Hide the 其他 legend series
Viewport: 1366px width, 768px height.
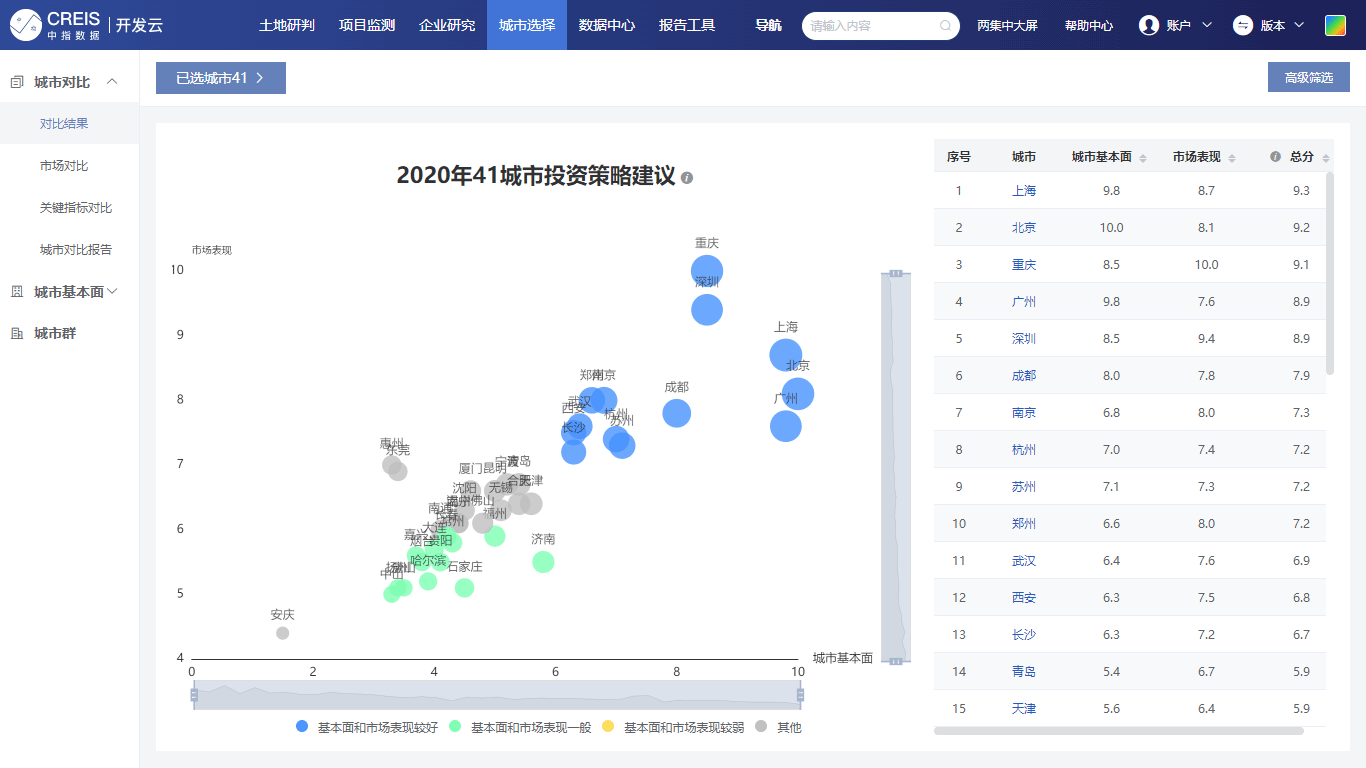tap(778, 727)
